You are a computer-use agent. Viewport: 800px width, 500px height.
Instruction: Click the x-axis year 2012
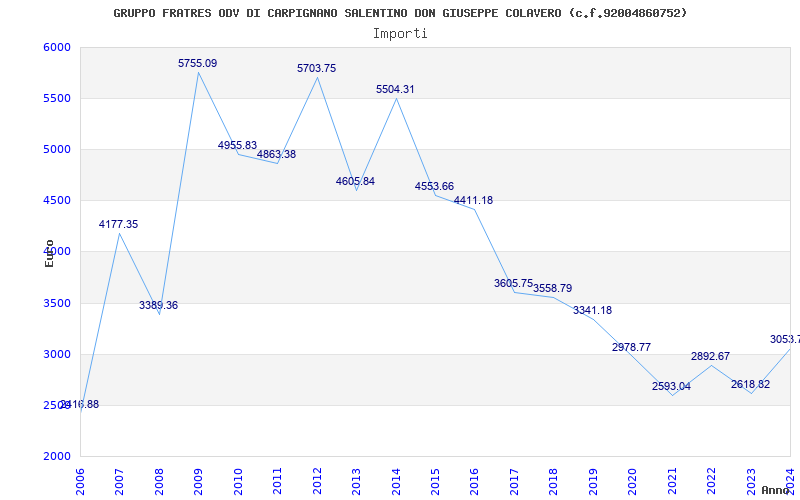(x=317, y=481)
